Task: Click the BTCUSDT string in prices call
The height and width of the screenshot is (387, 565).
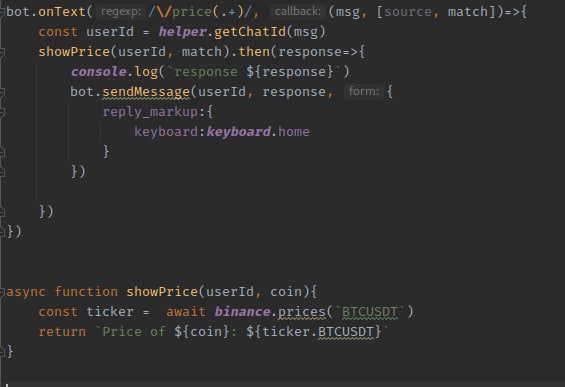Action: pyautogui.click(x=370, y=312)
